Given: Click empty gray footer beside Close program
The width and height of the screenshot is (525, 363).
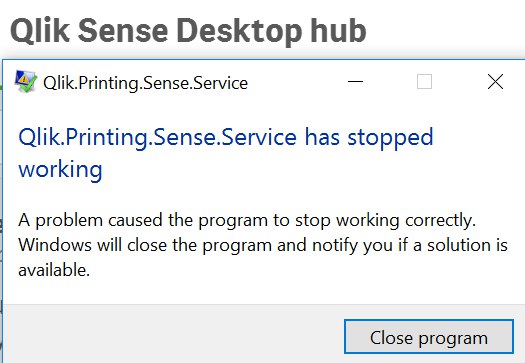Looking at the screenshot, I should [174, 335].
